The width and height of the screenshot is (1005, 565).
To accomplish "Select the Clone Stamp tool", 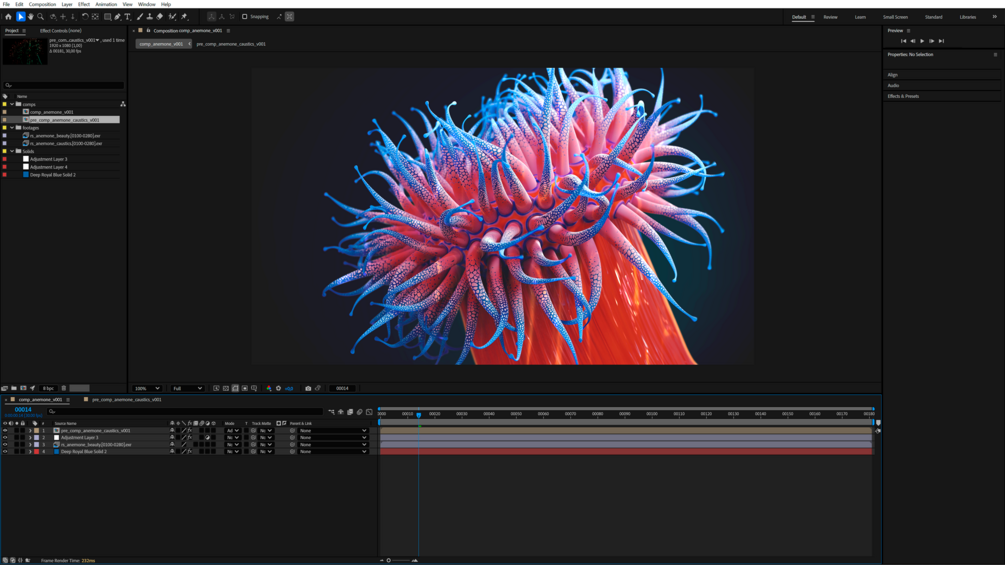I will click(x=149, y=17).
